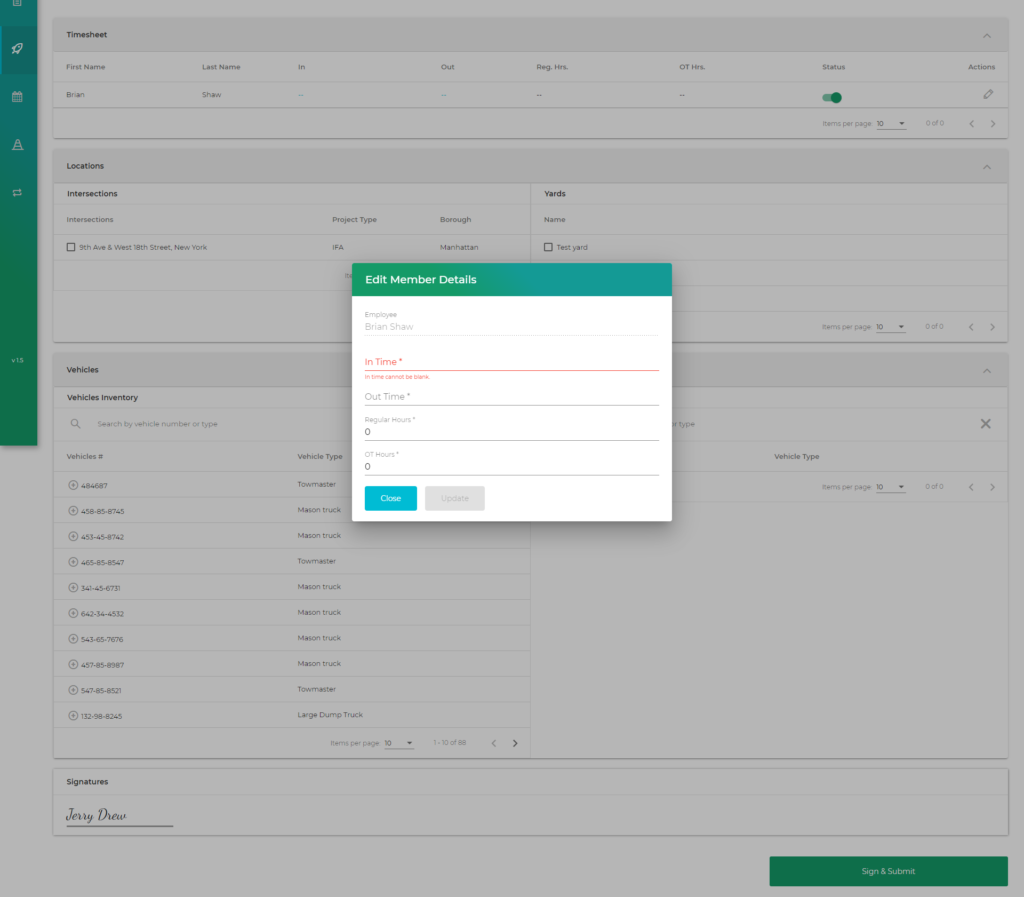Click the swap arrows sidebar icon
This screenshot has width=1024, height=897.
coord(17,192)
